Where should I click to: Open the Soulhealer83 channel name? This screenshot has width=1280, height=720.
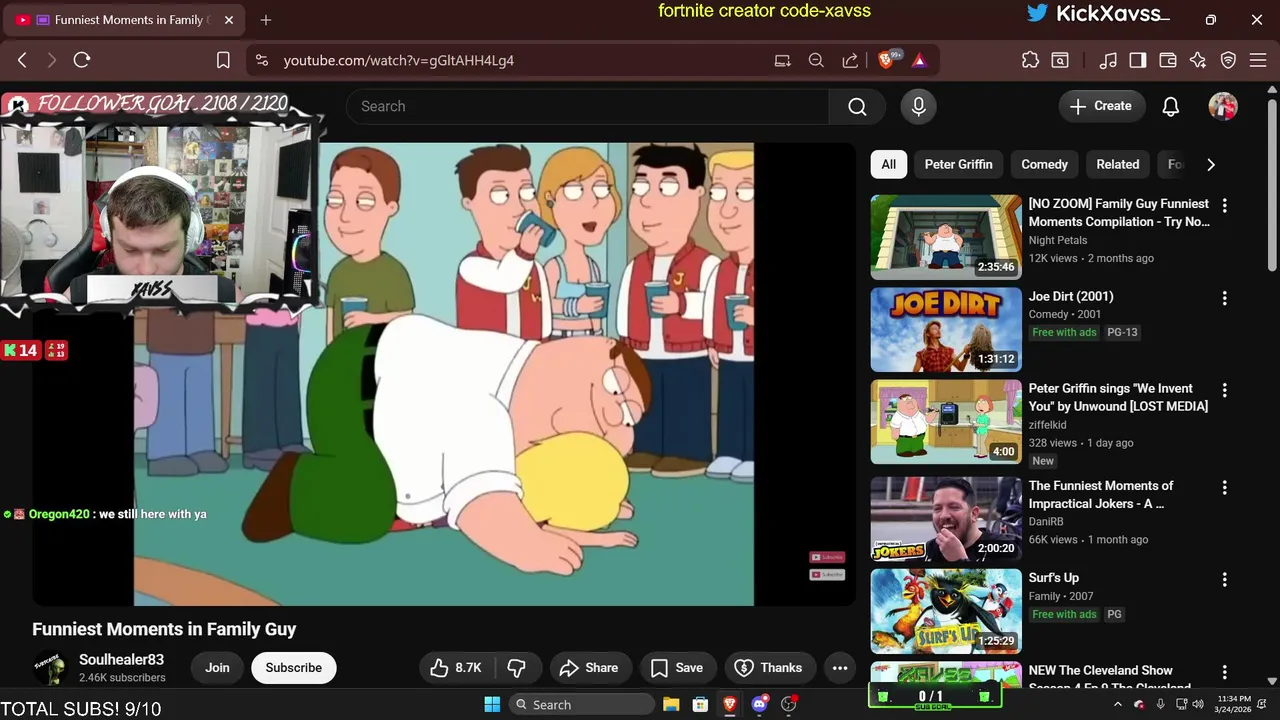(x=121, y=660)
